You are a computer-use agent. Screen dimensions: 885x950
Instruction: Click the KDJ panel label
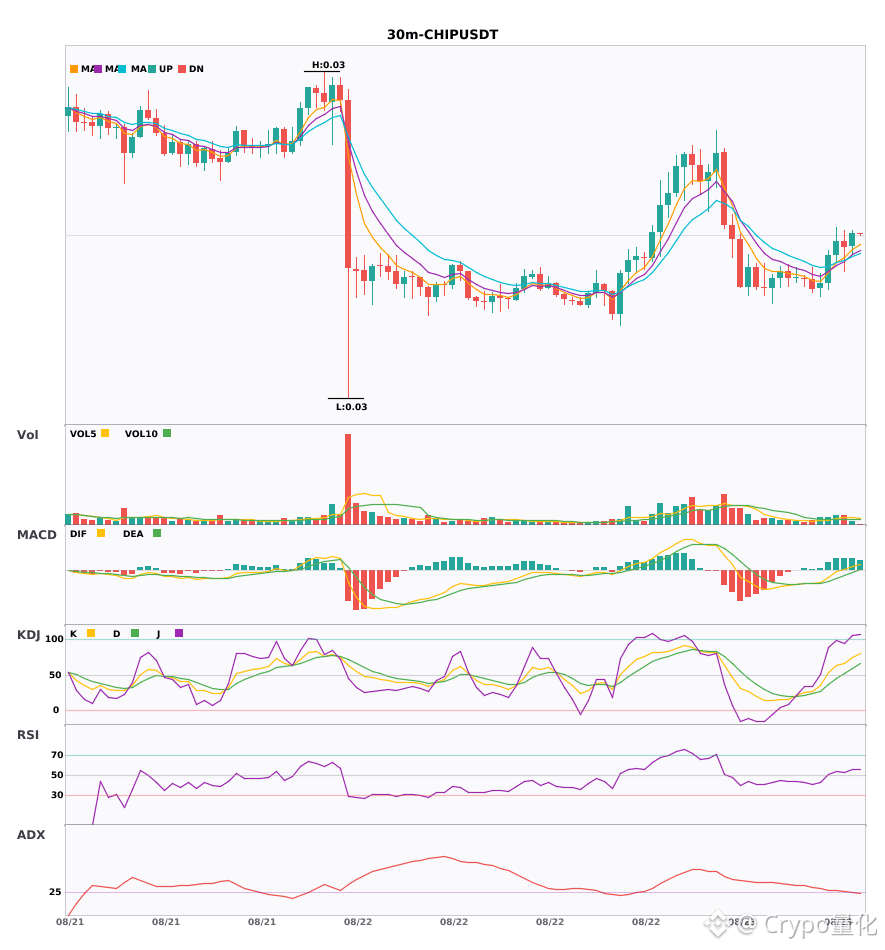(28, 634)
